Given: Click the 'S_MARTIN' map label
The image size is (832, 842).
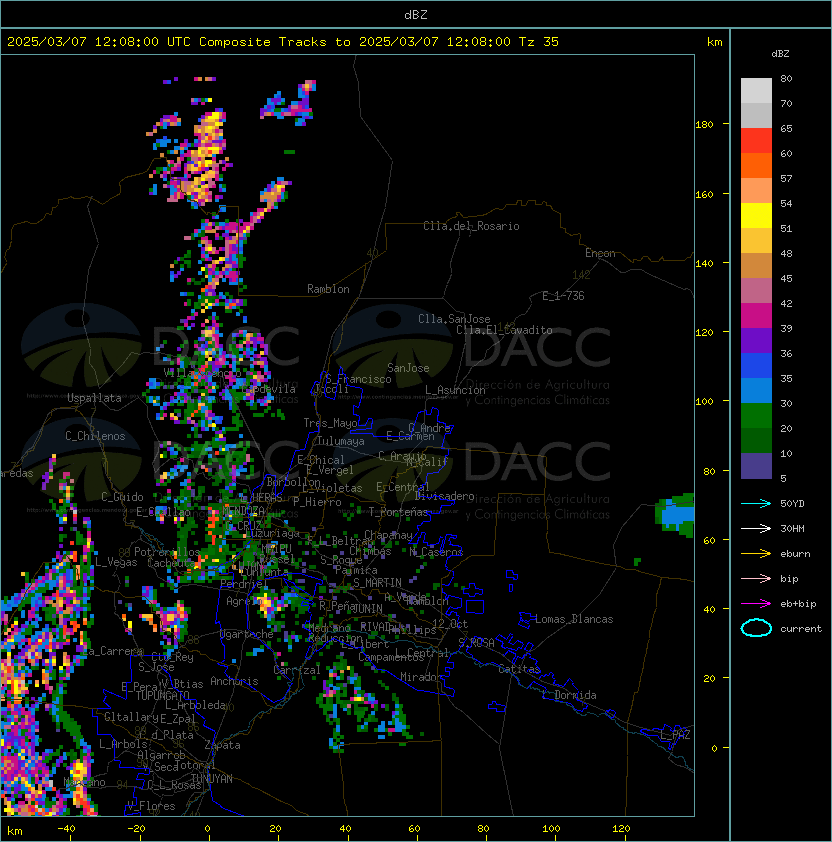Looking at the screenshot, I should (x=377, y=583).
